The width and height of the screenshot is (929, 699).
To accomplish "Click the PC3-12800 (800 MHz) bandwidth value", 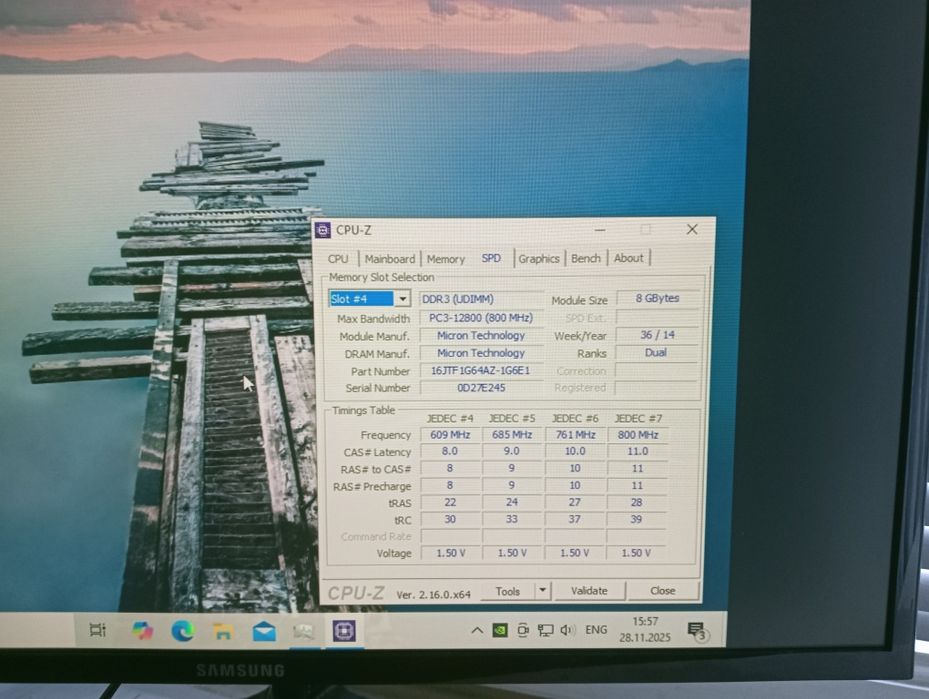I will 481,318.
